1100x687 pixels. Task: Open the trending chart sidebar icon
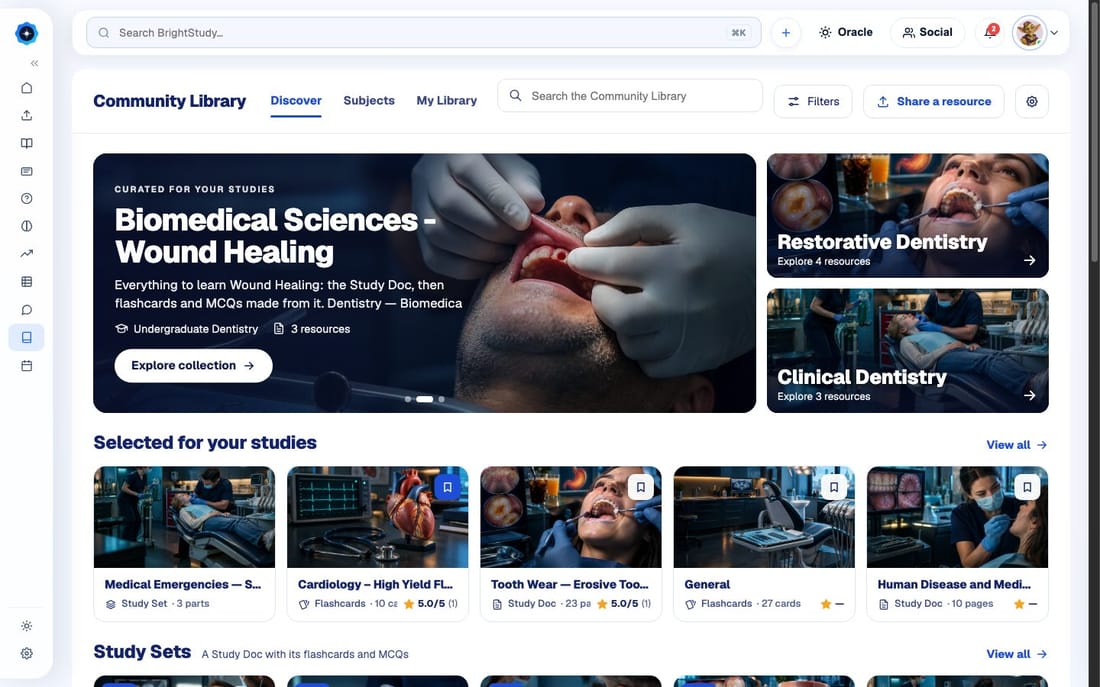27,253
